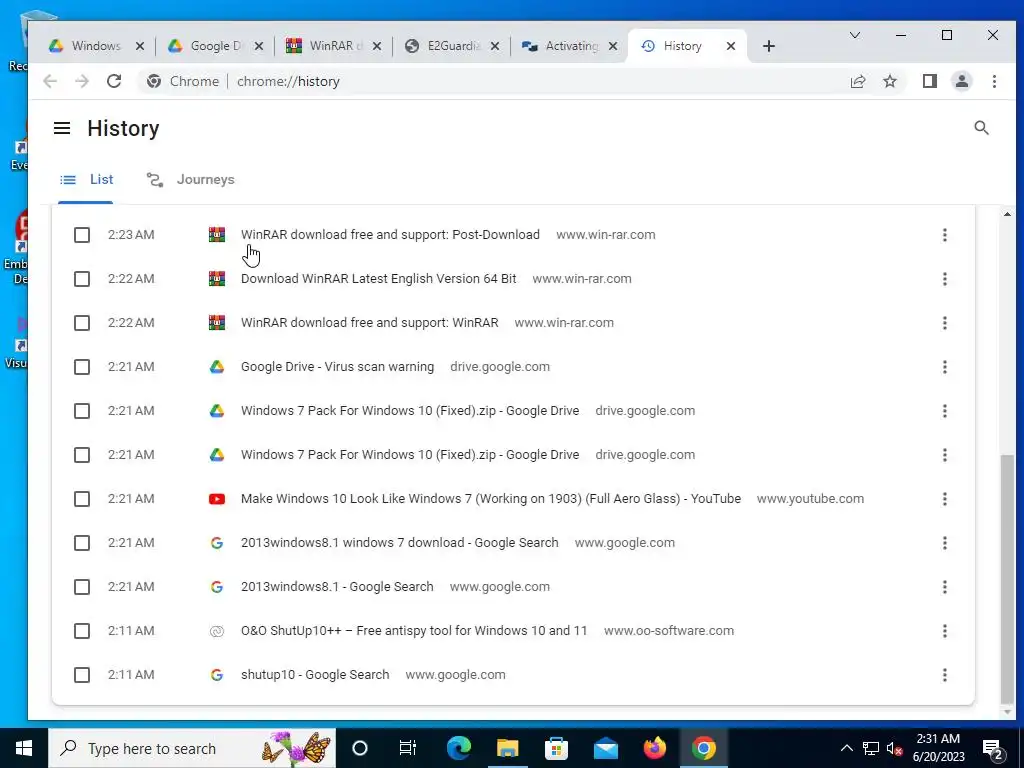Open actions menu for WinRAR Post-Download entry
Viewport: 1024px width, 768px height.
pyautogui.click(x=944, y=235)
